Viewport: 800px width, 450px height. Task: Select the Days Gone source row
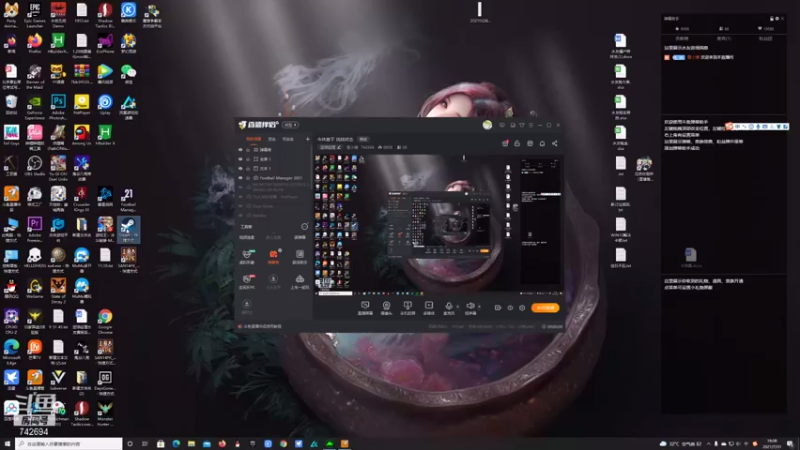(273, 206)
